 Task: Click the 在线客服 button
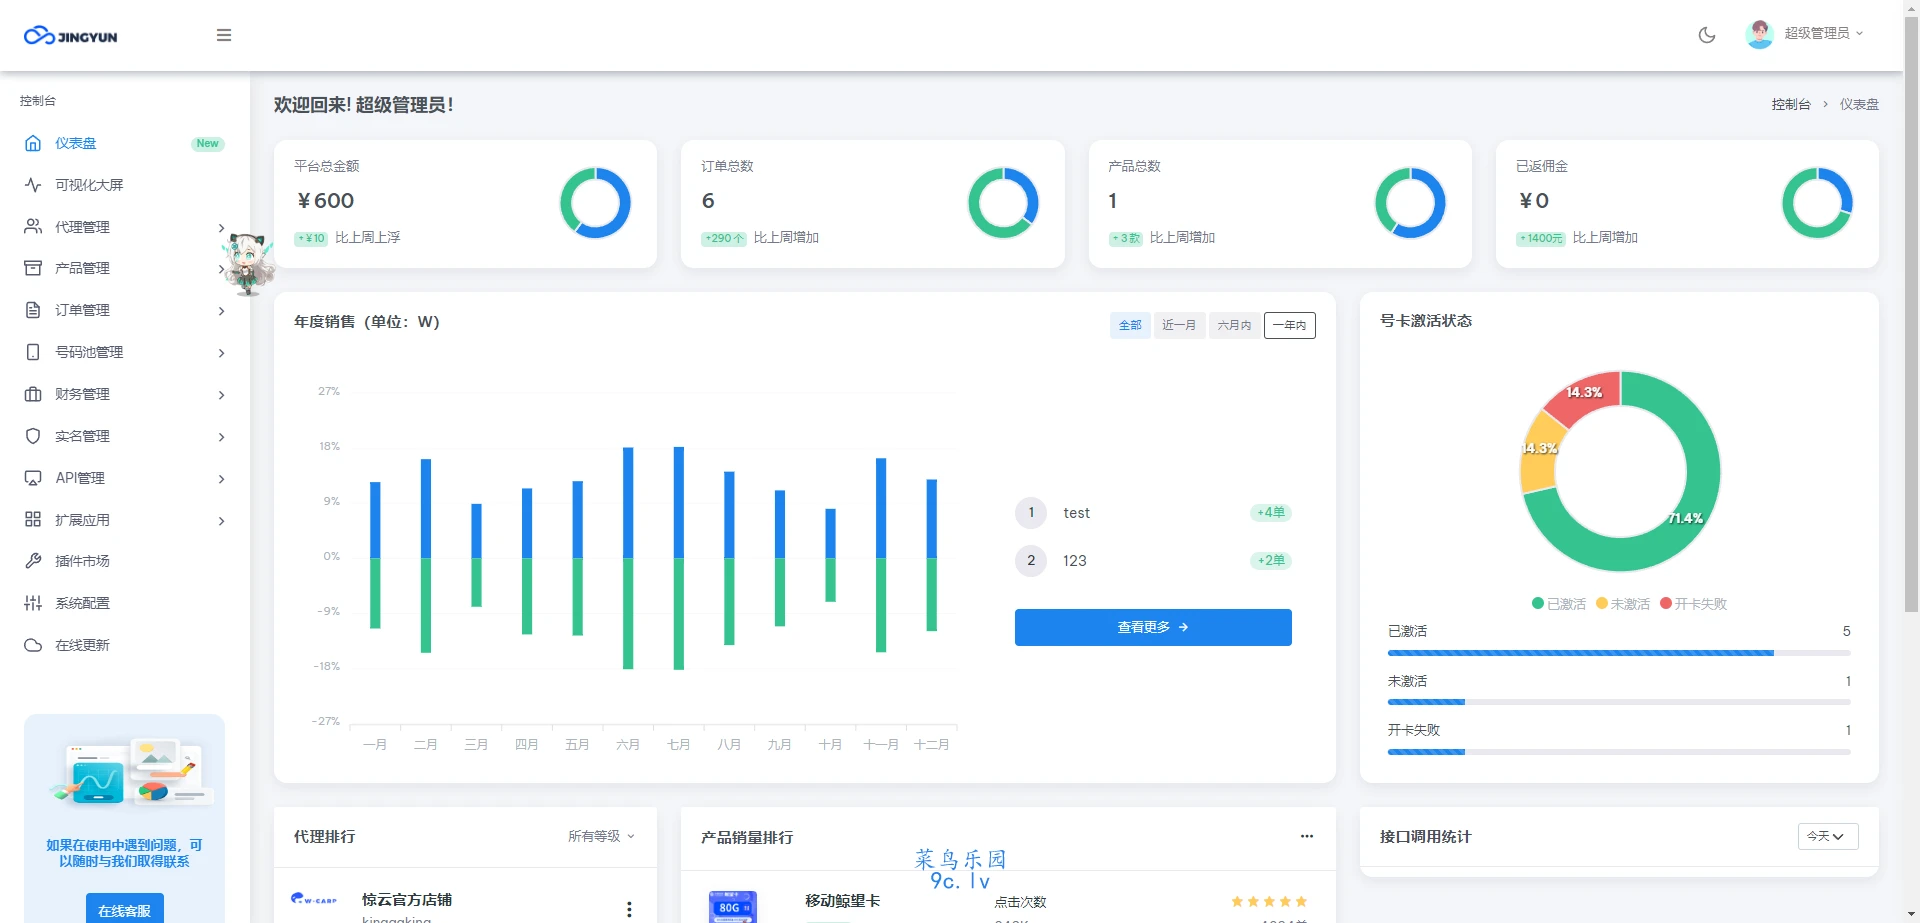(124, 910)
